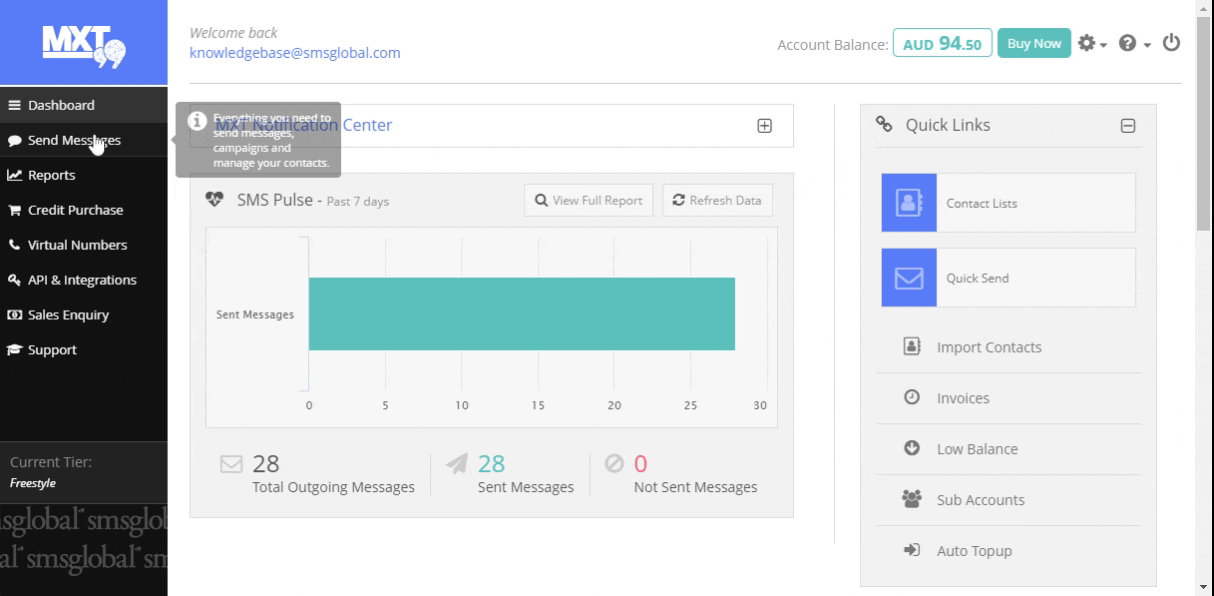
Task: Click the Quick Send envelope icon
Action: point(908,278)
